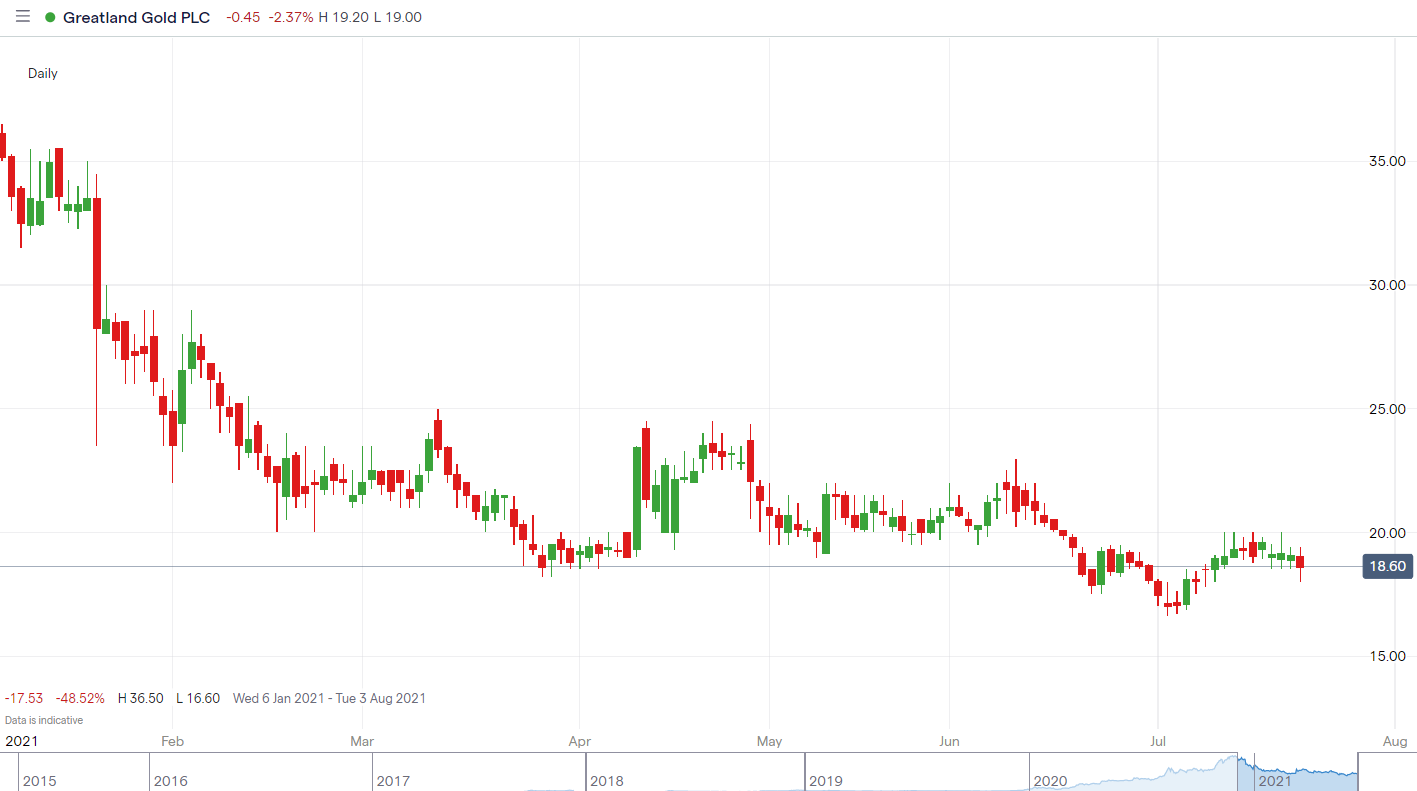Jump to 2020 in the navigator timeline
The width and height of the screenshot is (1417, 791).
(1050, 780)
